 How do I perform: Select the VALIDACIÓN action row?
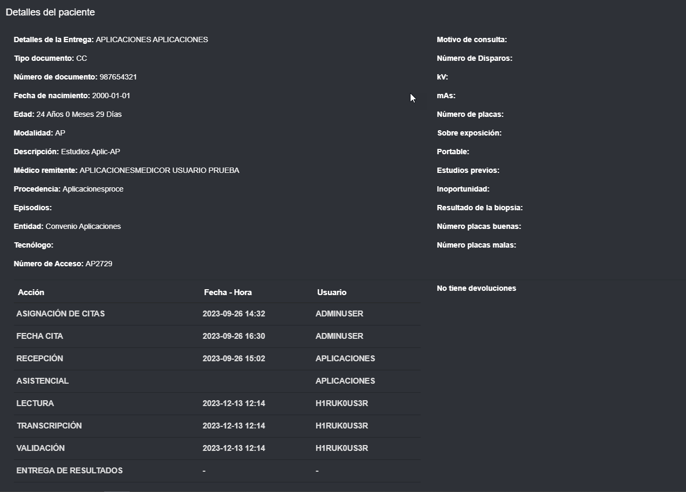pos(217,448)
